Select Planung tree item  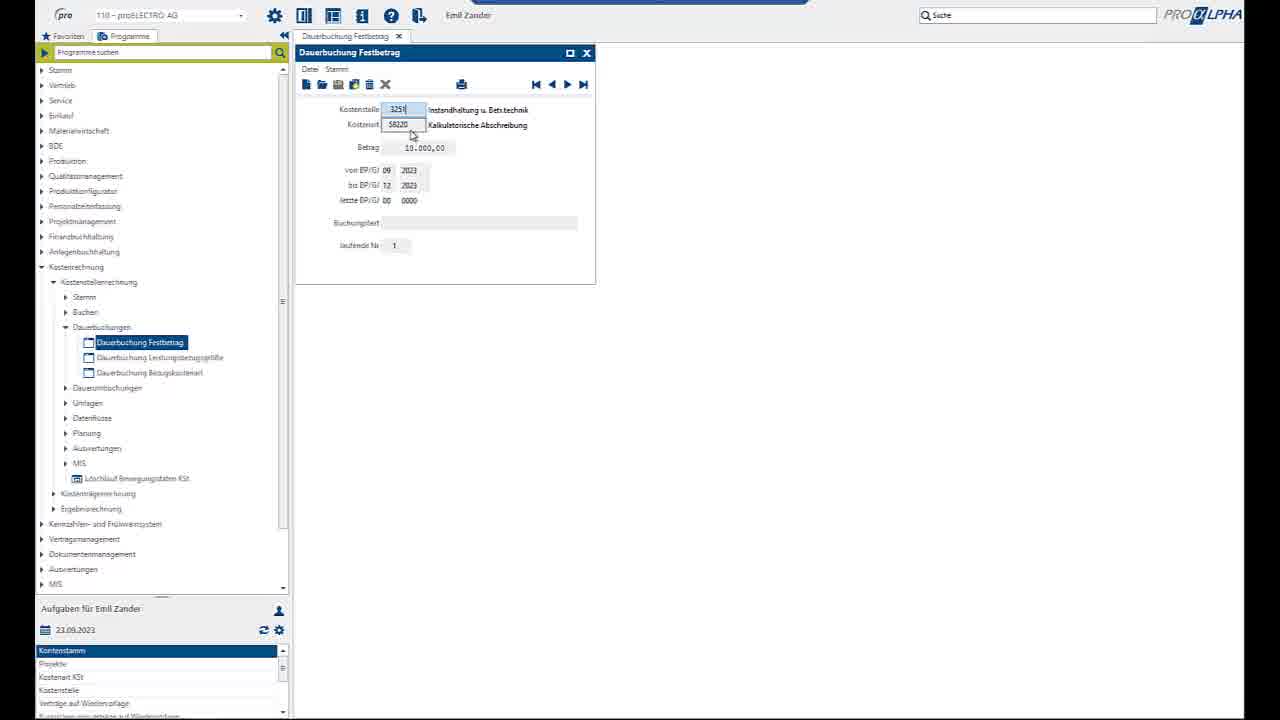coord(87,433)
